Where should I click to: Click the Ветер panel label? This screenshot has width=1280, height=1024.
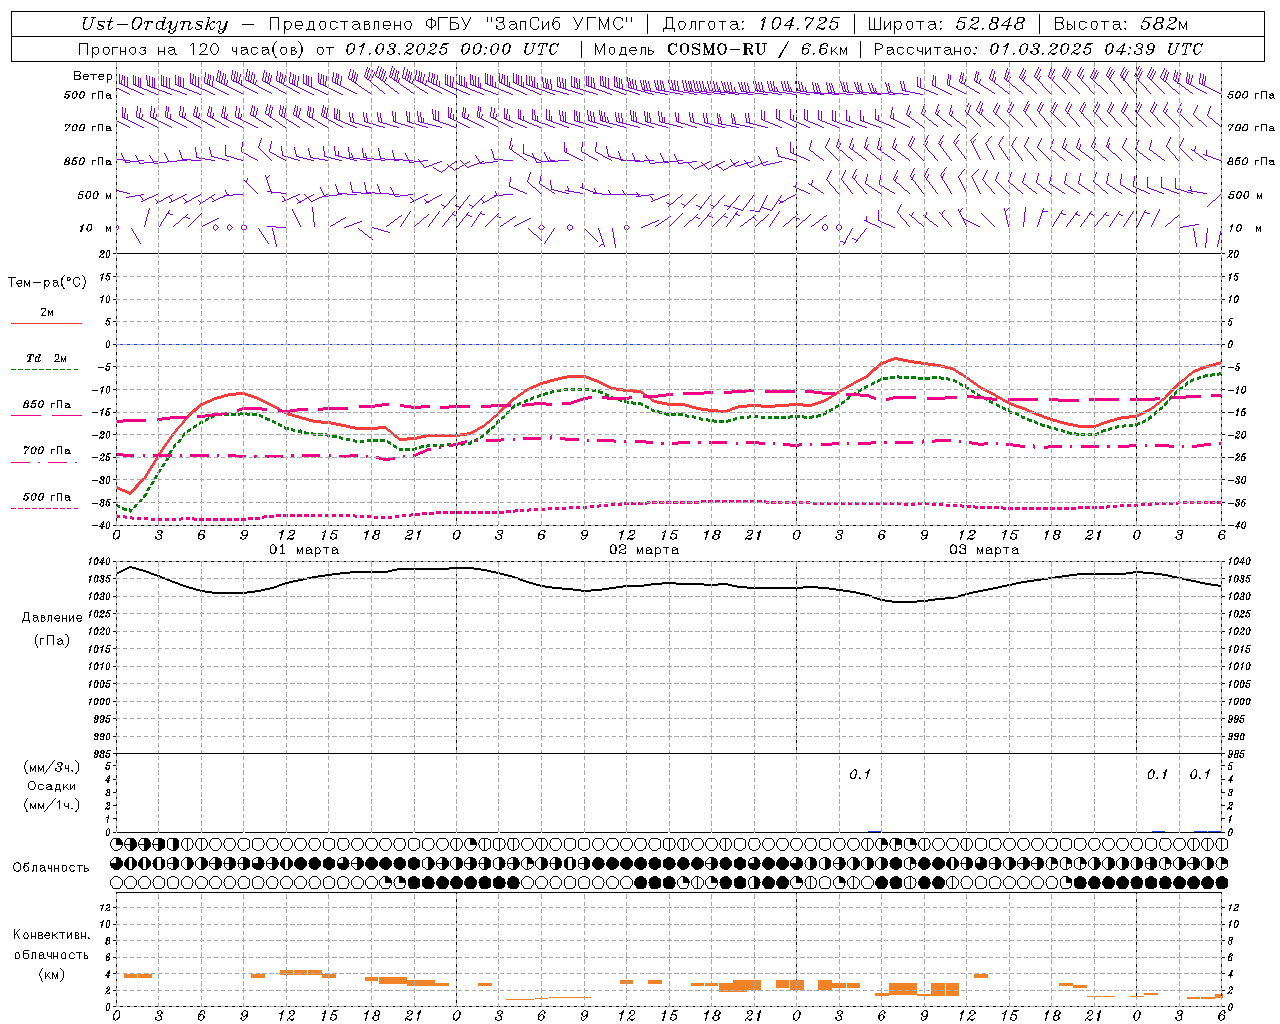tap(92, 76)
